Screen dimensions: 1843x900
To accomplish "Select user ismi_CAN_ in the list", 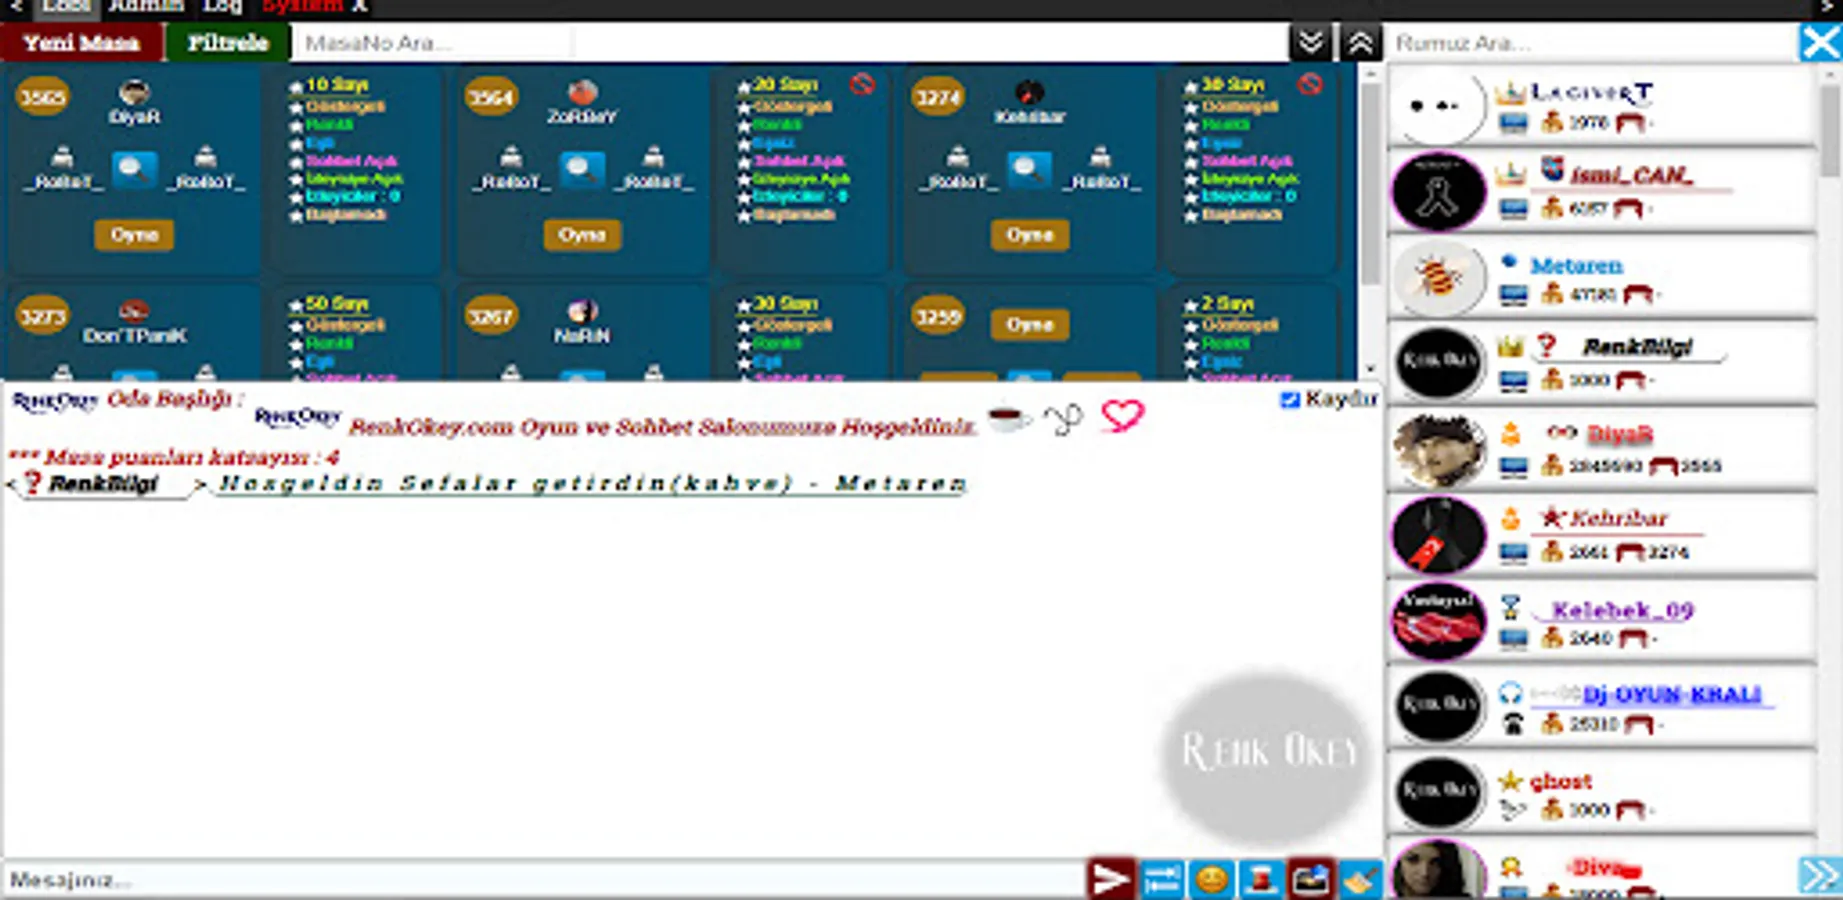I will tap(1603, 190).
